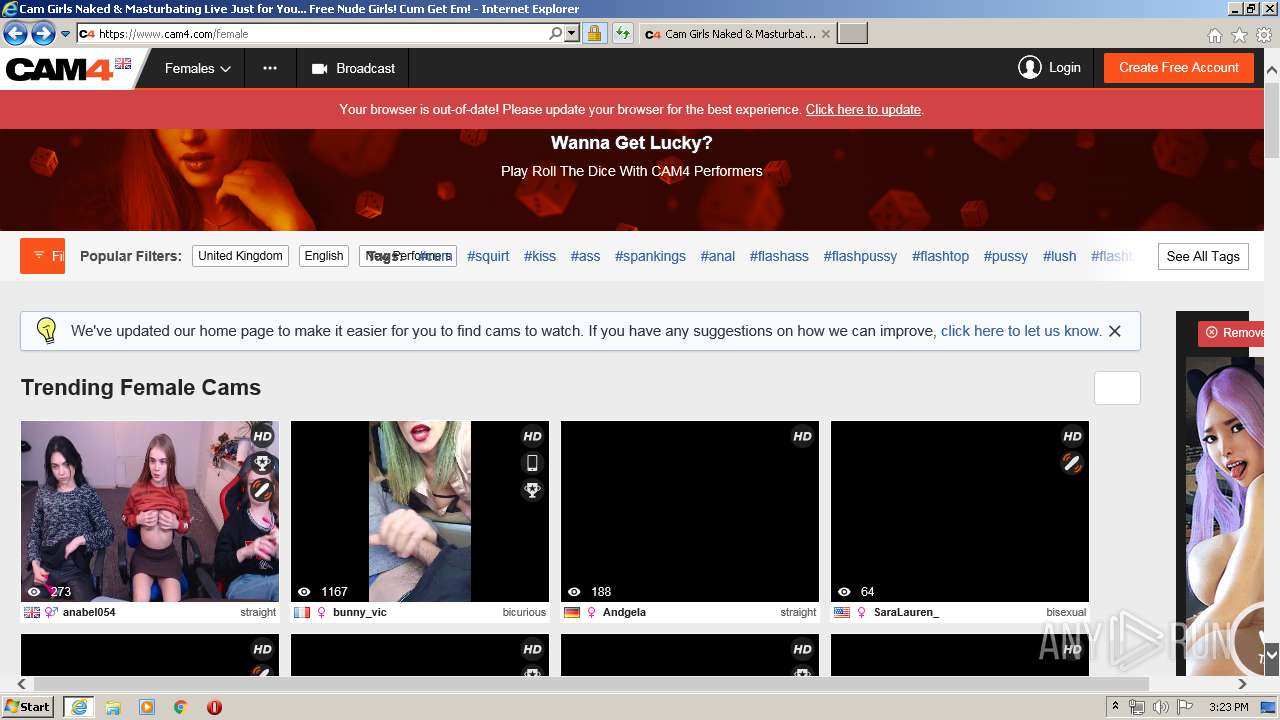Click the volume speaker tray icon
Screen dimensions: 1280x720
coord(1160,707)
